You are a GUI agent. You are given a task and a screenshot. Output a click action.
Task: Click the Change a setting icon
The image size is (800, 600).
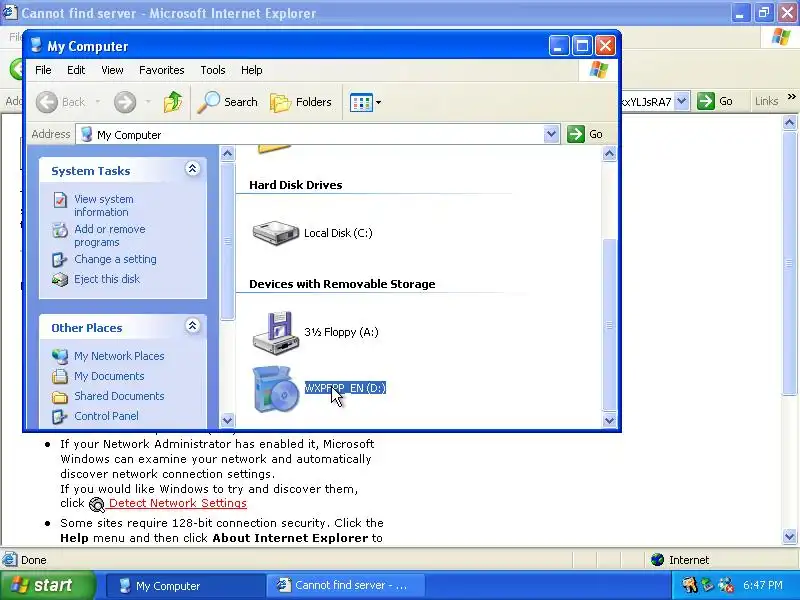click(x=60, y=260)
